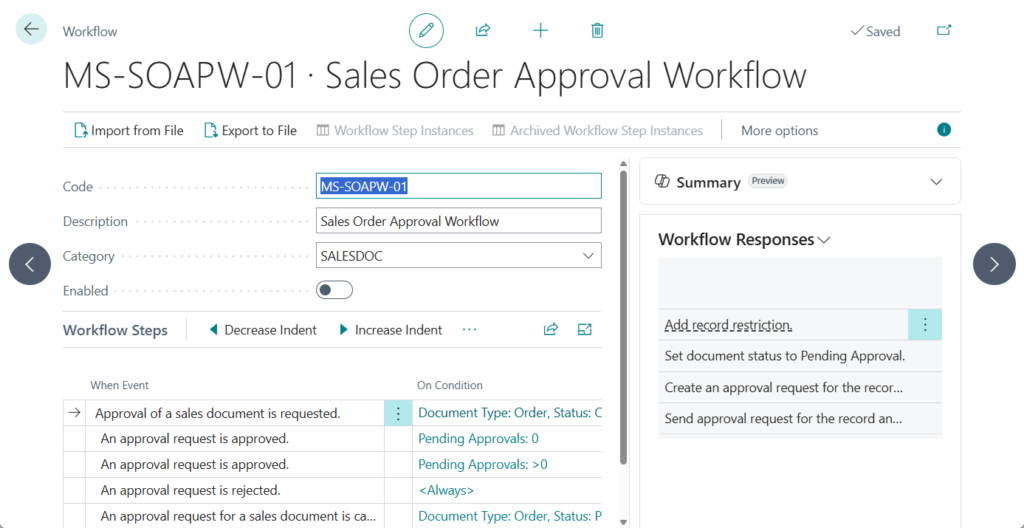The width and height of the screenshot is (1024, 528).
Task: Click Import from File
Action: (x=128, y=130)
